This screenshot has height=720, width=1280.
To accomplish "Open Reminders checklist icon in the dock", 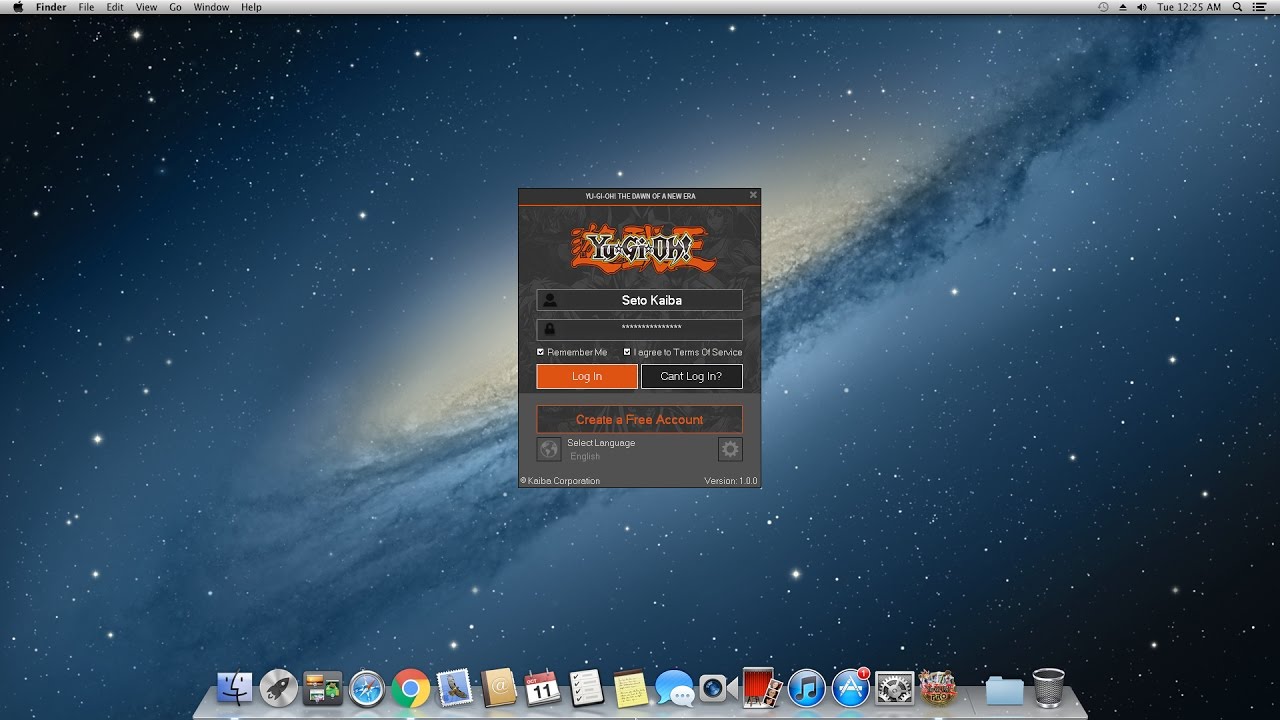I will click(587, 688).
